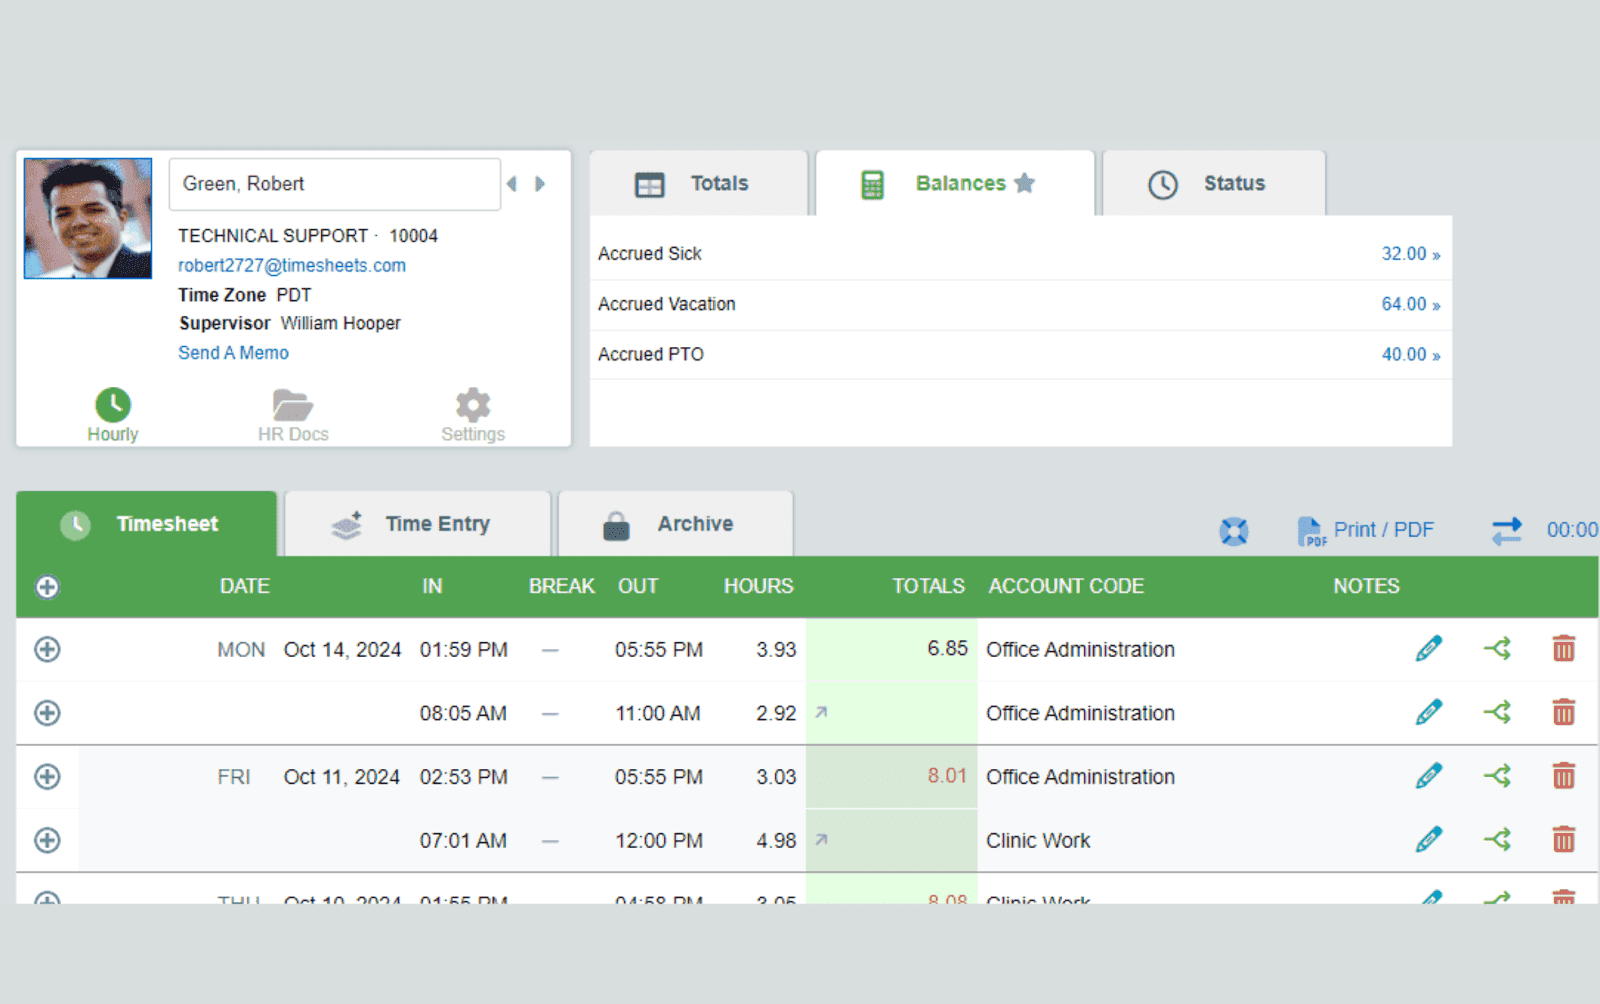
Task: Add a new entry using the header plus icon
Action: [x=46, y=587]
